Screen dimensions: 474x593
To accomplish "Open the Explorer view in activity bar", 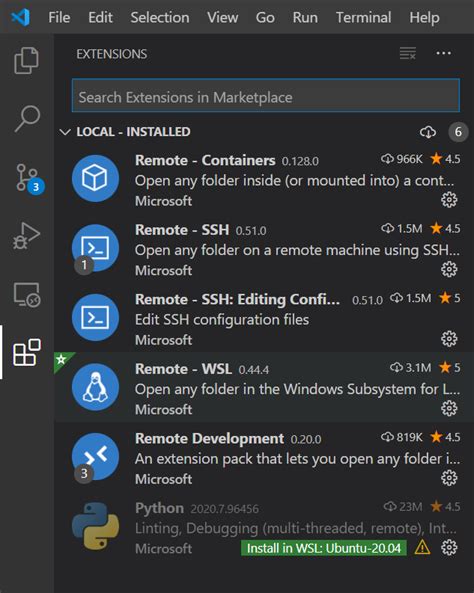I will 26,60.
